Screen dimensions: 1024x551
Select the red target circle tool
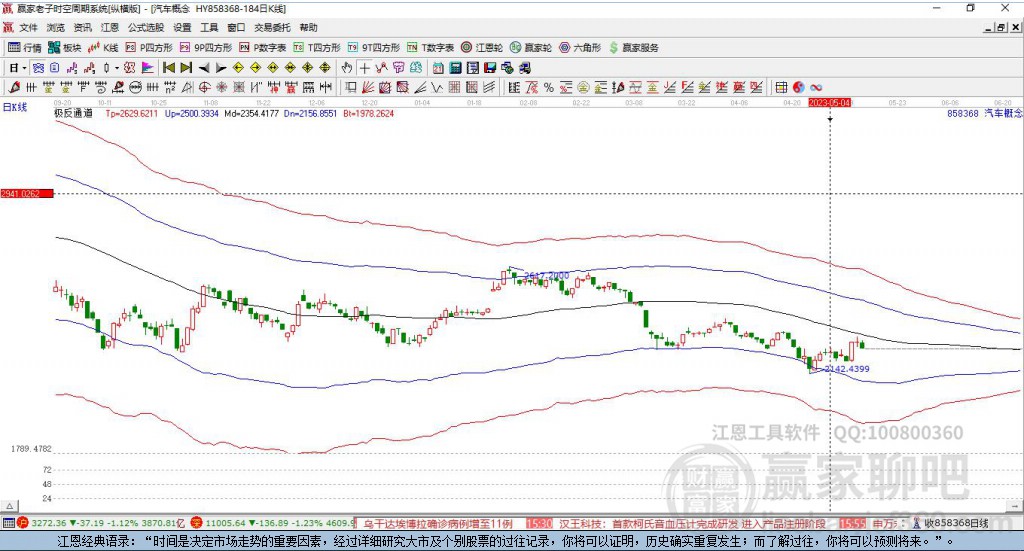(x=204, y=87)
